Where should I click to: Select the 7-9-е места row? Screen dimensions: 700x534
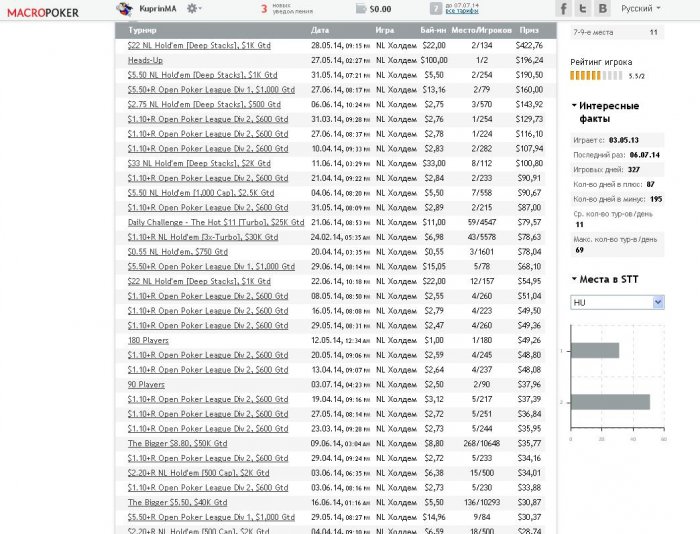(x=617, y=32)
